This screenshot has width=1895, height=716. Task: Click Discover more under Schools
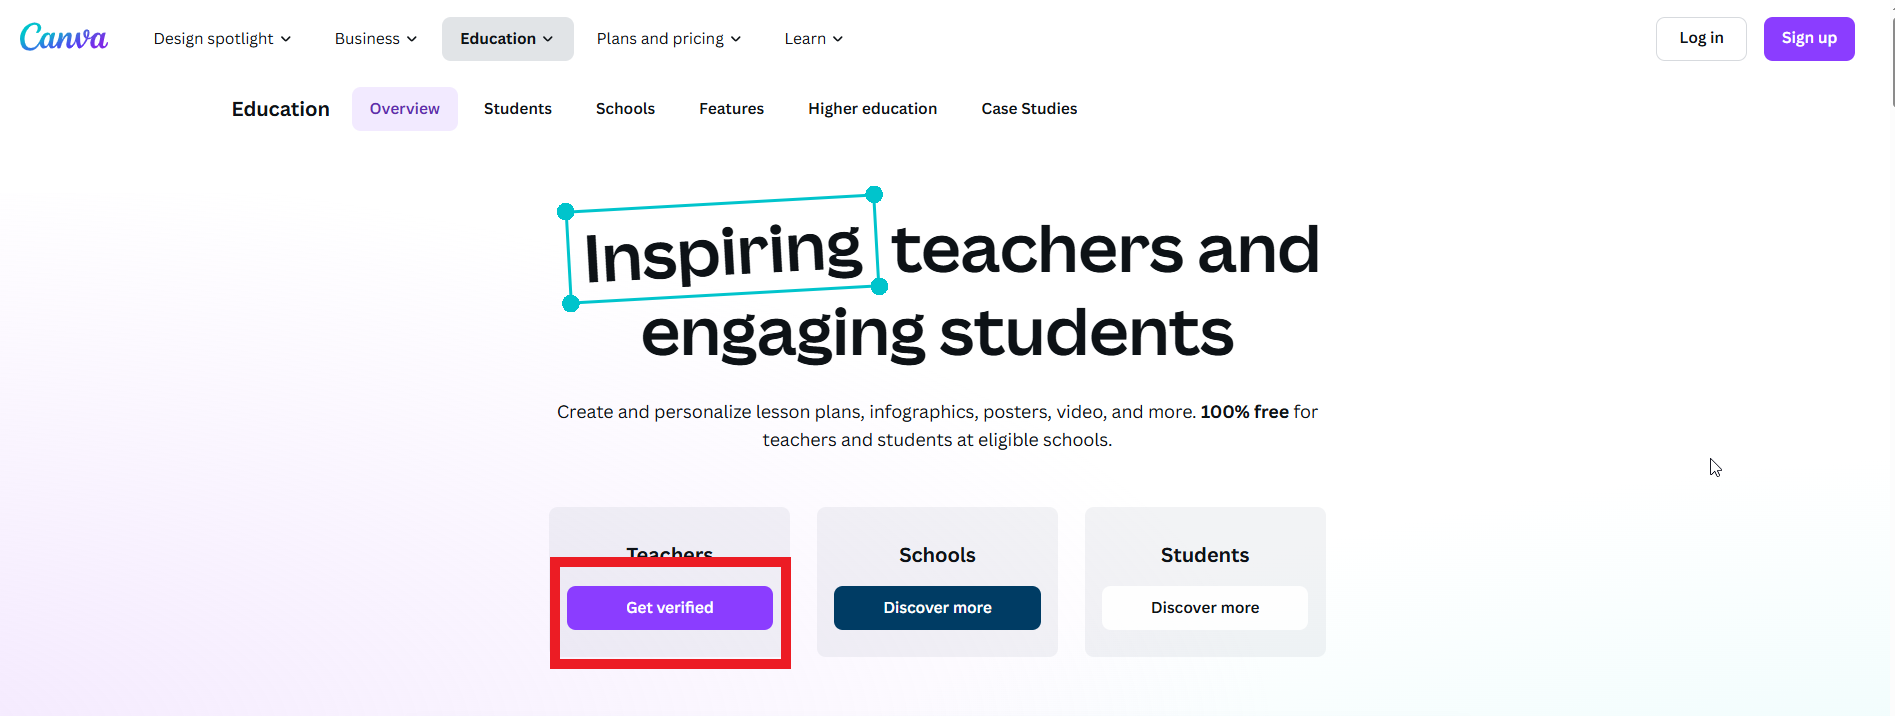click(937, 608)
